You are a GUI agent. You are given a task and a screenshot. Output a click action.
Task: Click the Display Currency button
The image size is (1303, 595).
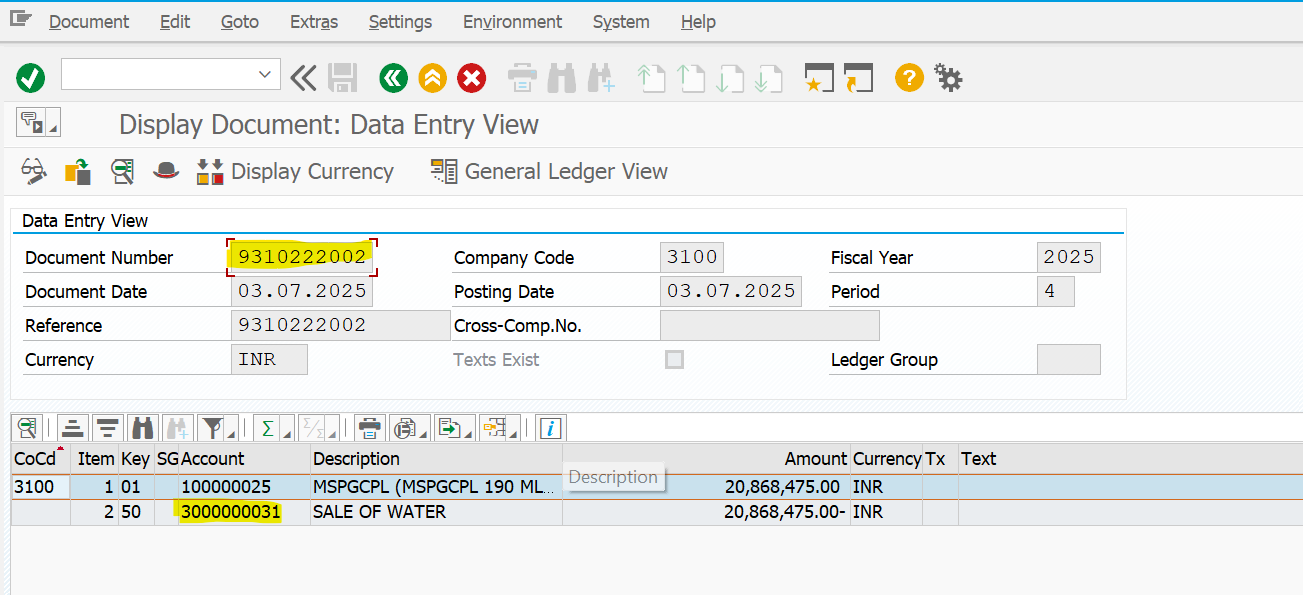coord(295,171)
